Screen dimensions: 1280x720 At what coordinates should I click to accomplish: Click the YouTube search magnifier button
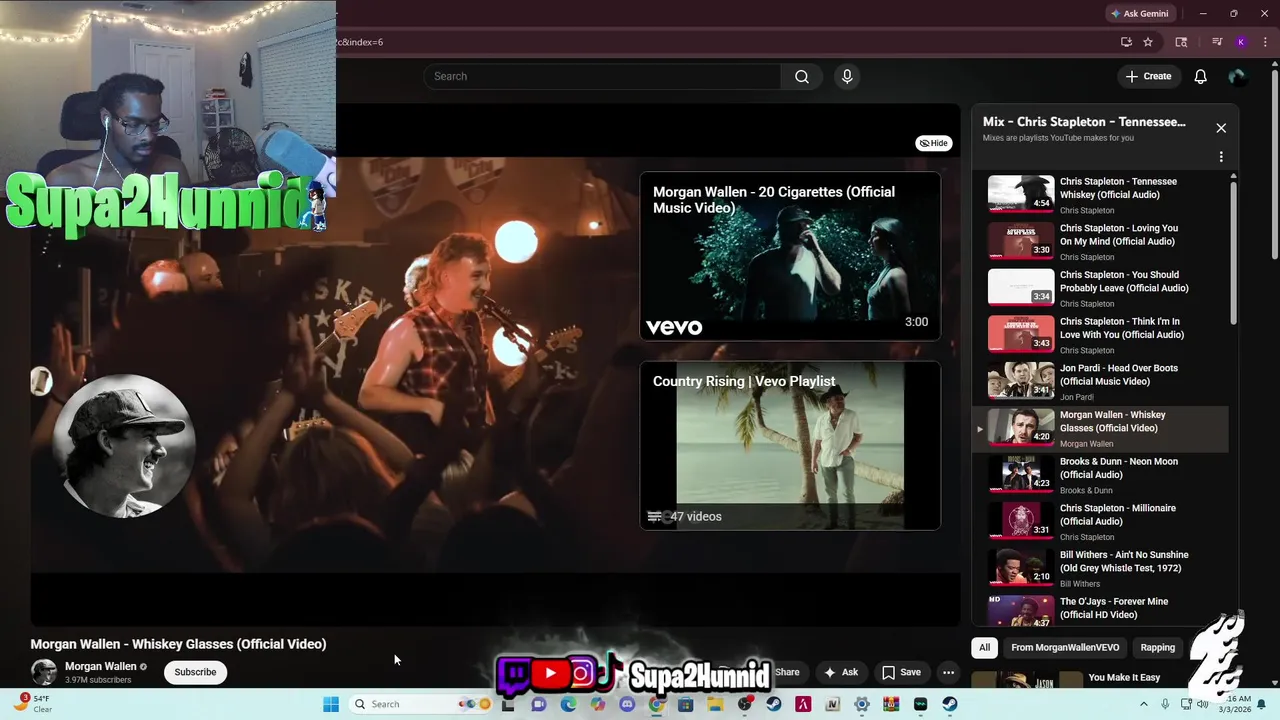point(802,76)
